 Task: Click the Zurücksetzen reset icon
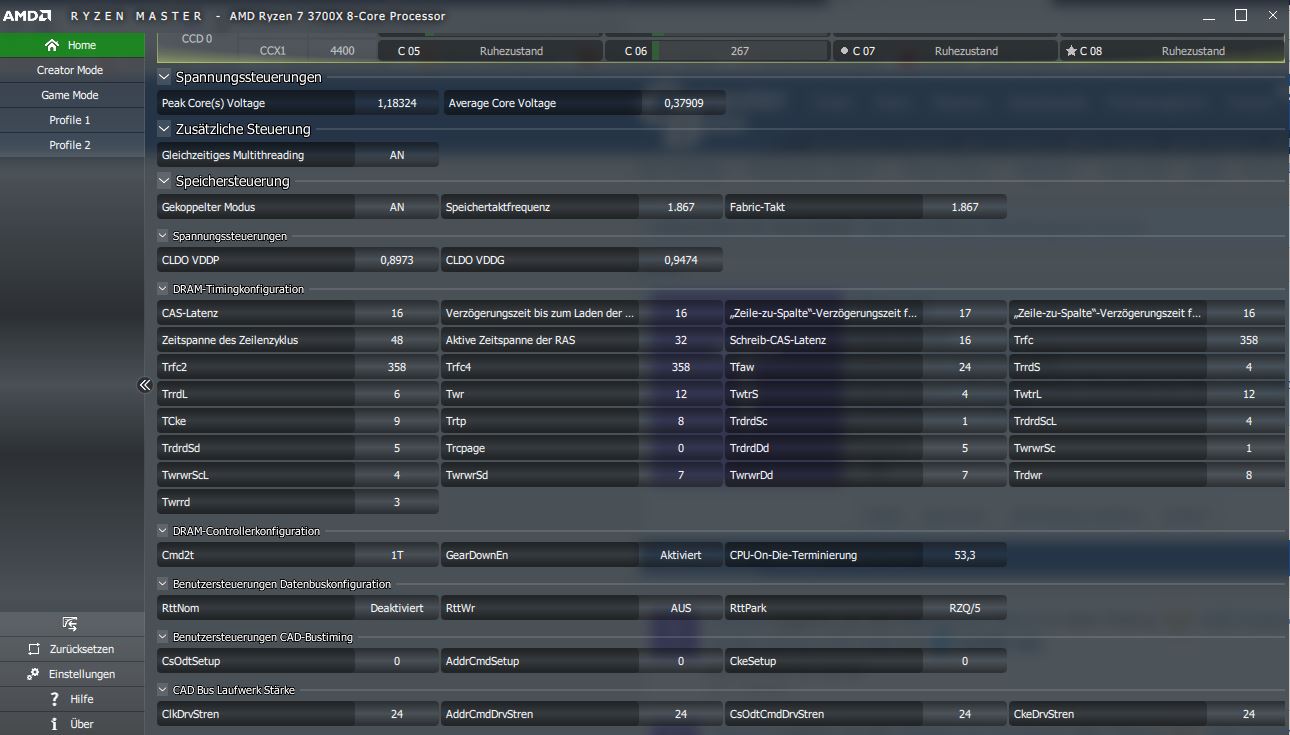coord(34,649)
